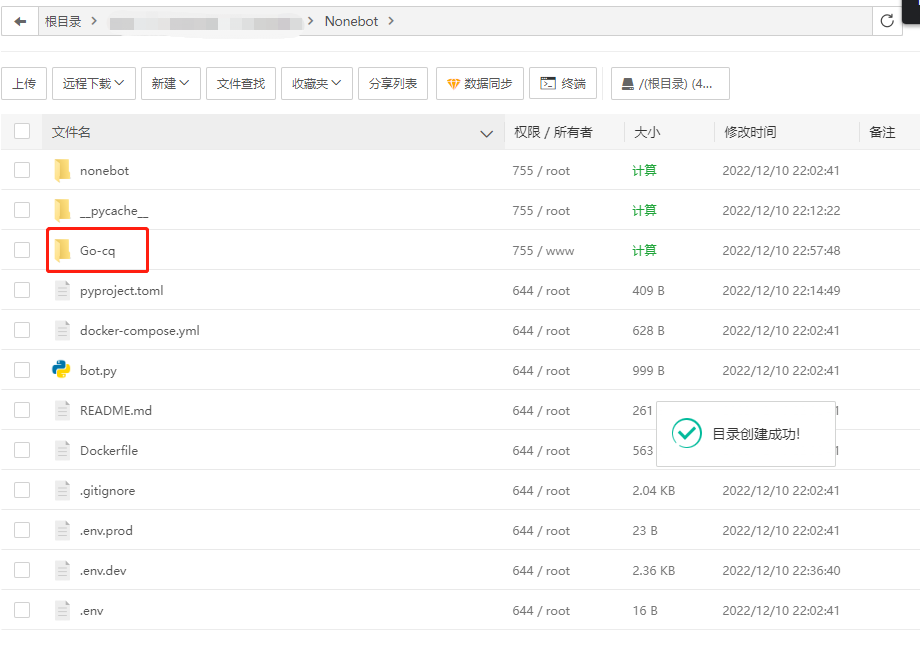The width and height of the screenshot is (920, 657).
Task: Sort by the 大小 column header
Action: pyautogui.click(x=647, y=132)
